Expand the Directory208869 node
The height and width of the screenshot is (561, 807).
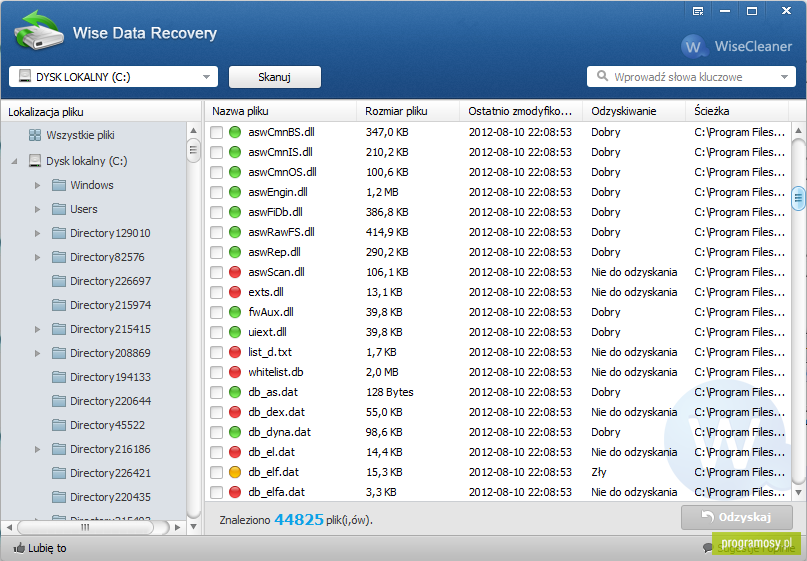tap(37, 354)
